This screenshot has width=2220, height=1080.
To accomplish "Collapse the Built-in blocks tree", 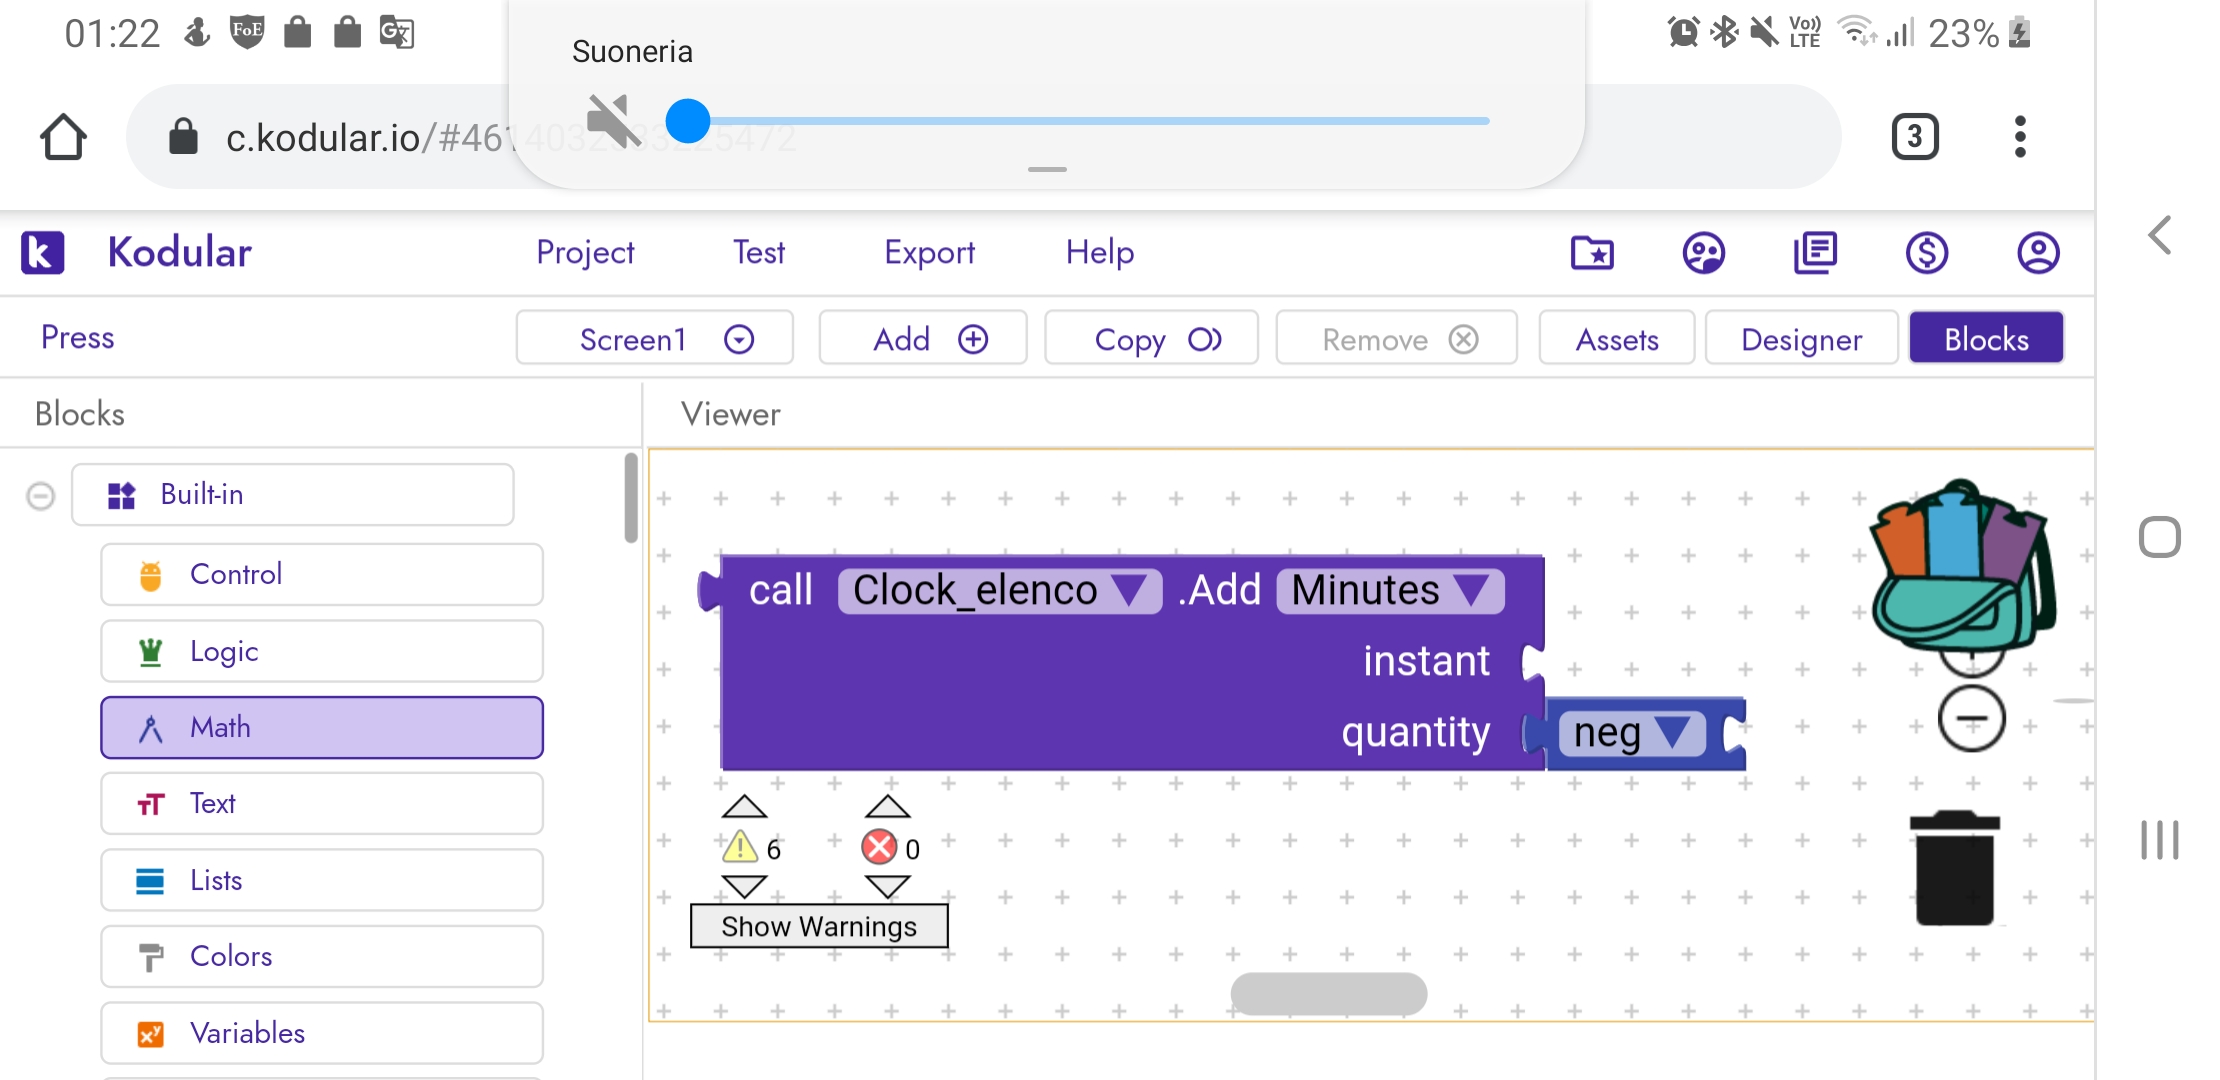I will coord(41,496).
